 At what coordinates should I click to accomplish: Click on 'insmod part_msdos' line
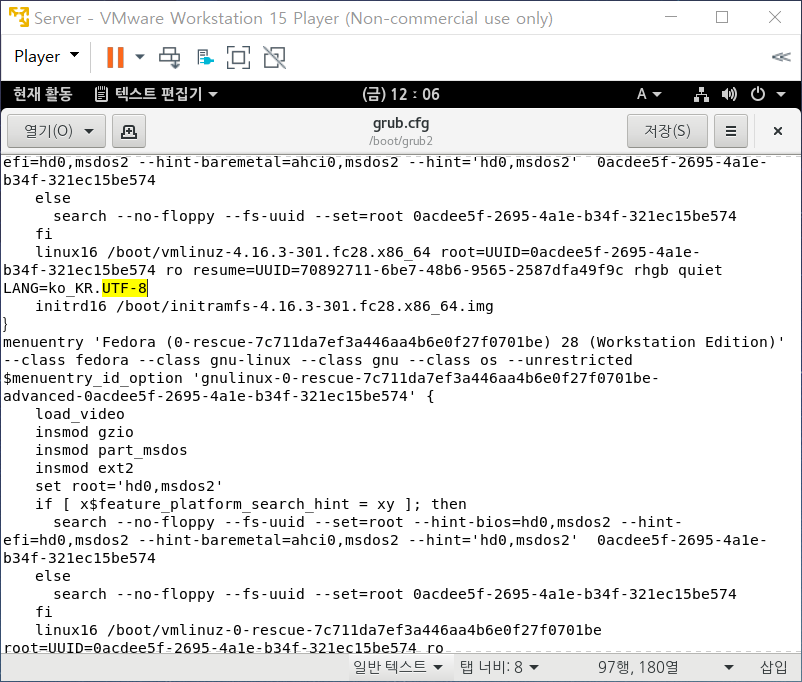[x=111, y=450]
